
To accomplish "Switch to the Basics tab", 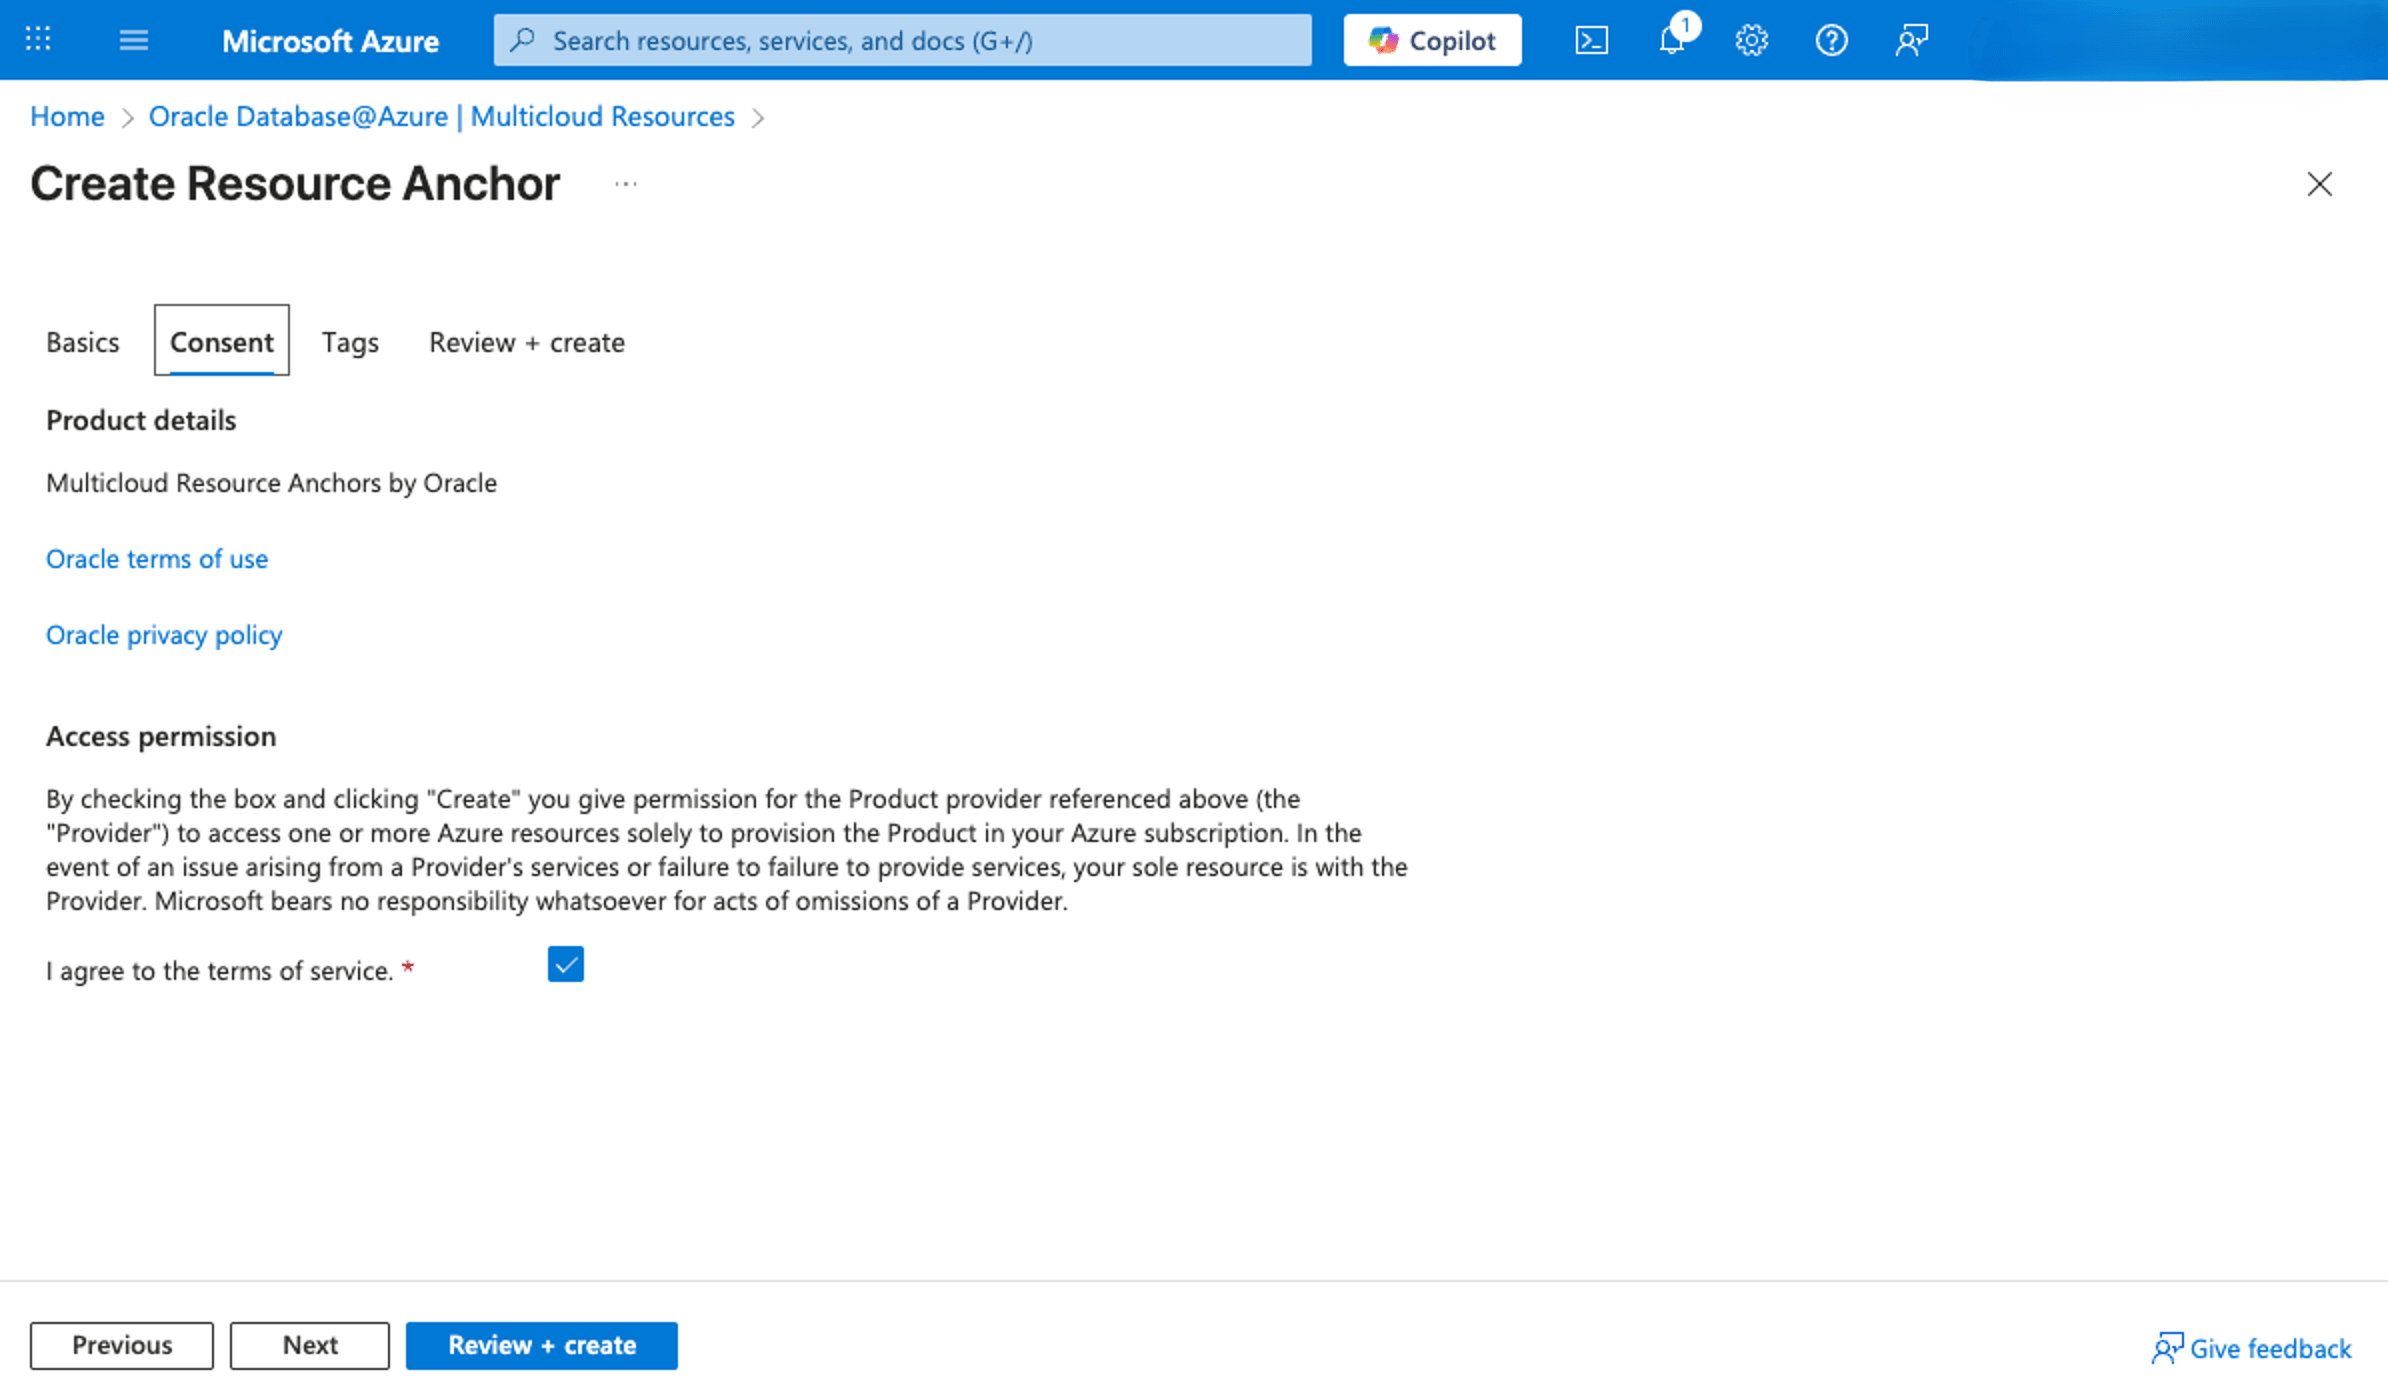I will pos(82,341).
